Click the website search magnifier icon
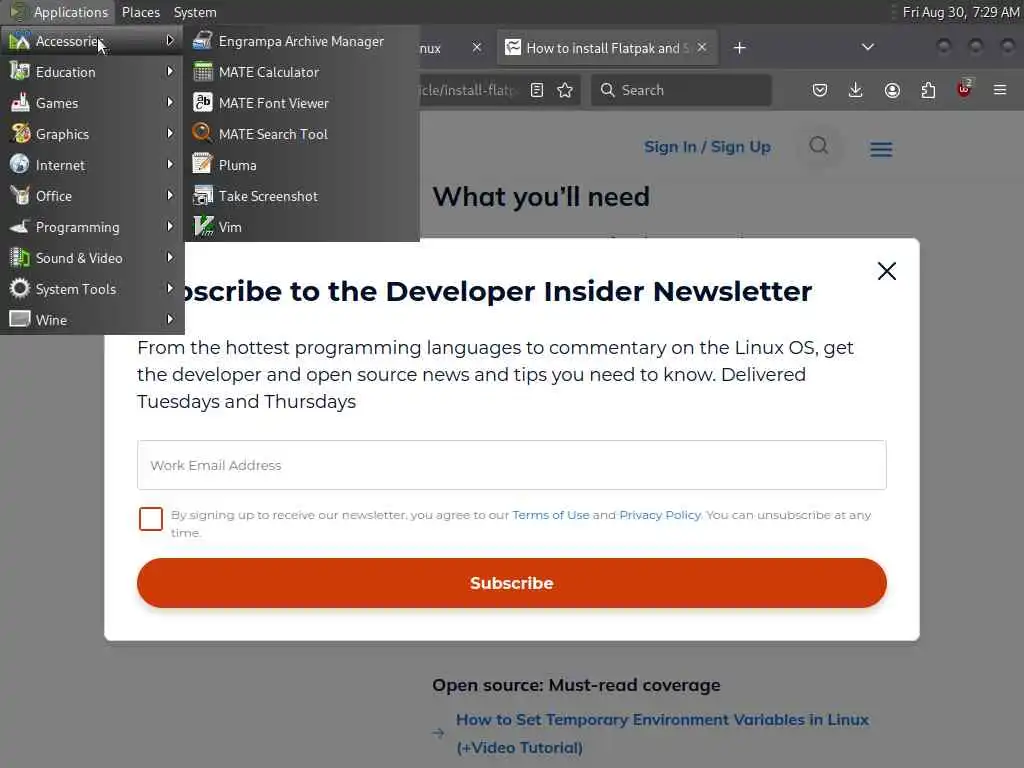The height and width of the screenshot is (768, 1024). (819, 146)
